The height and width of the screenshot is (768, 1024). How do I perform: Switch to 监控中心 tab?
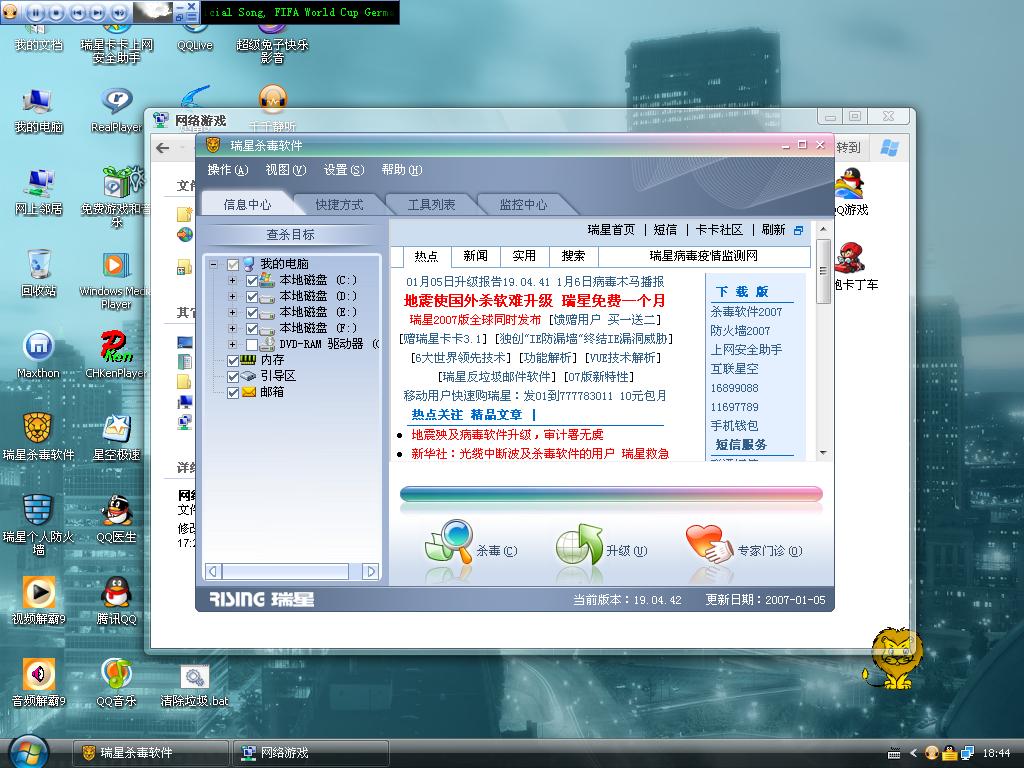[523, 204]
